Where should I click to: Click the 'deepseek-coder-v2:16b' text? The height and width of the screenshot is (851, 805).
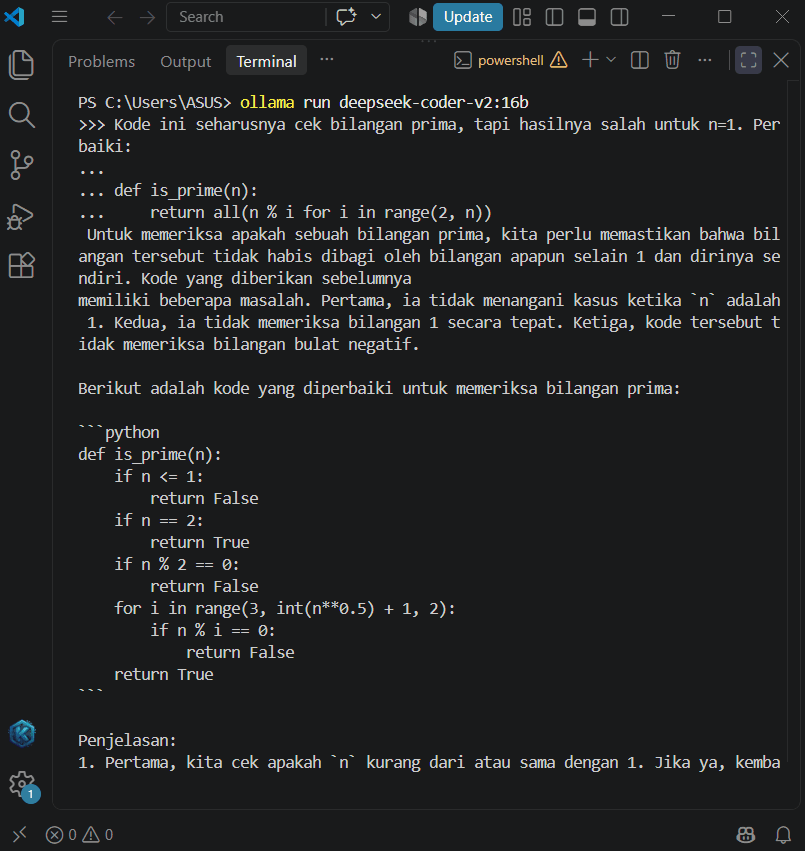coord(434,103)
